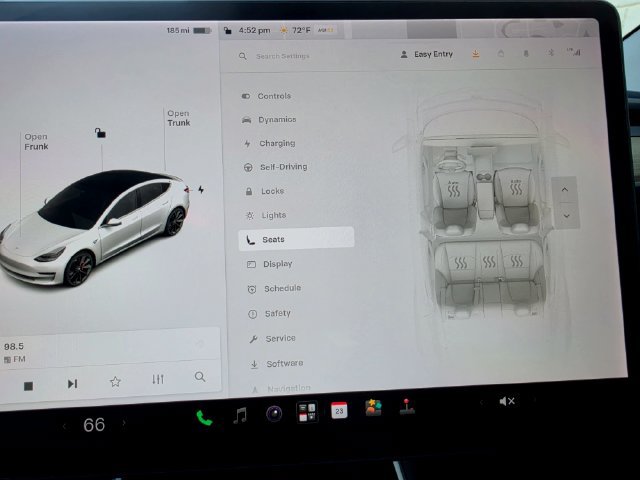640x480 pixels.
Task: Tap the 185 mi battery range indicator
Action: 189,31
